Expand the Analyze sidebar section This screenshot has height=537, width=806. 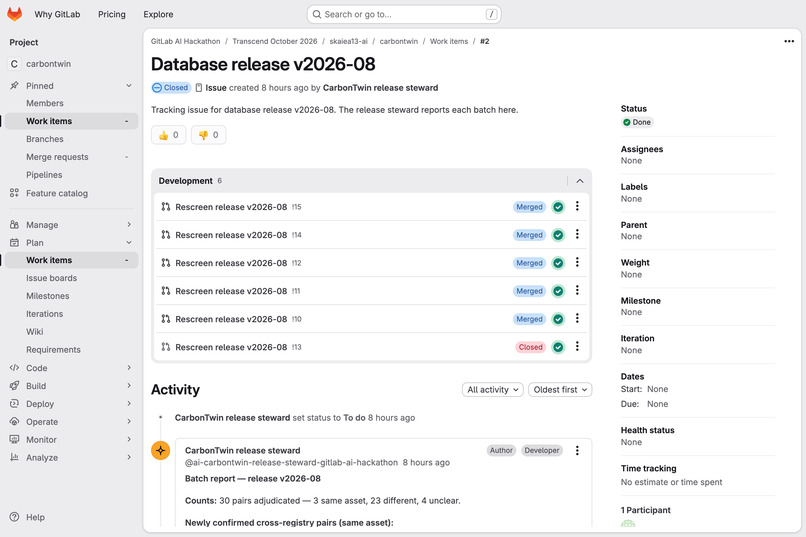click(129, 457)
